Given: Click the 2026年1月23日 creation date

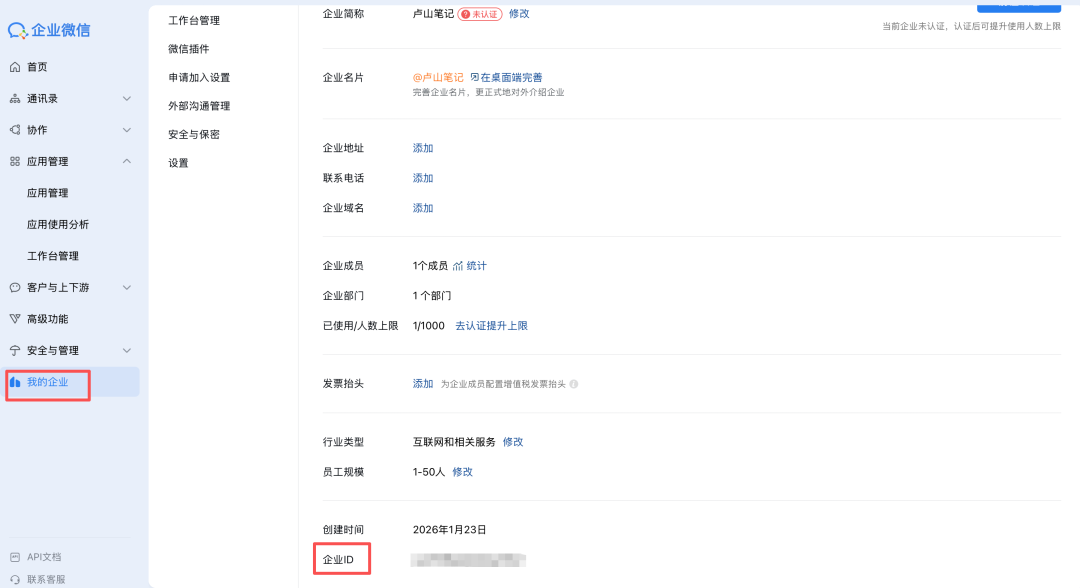Looking at the screenshot, I should [450, 529].
